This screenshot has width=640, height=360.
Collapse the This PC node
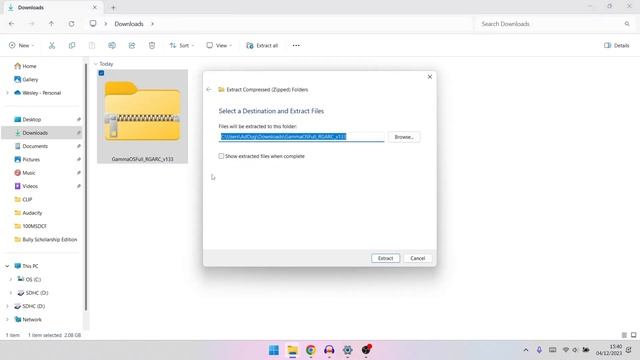click(7, 266)
